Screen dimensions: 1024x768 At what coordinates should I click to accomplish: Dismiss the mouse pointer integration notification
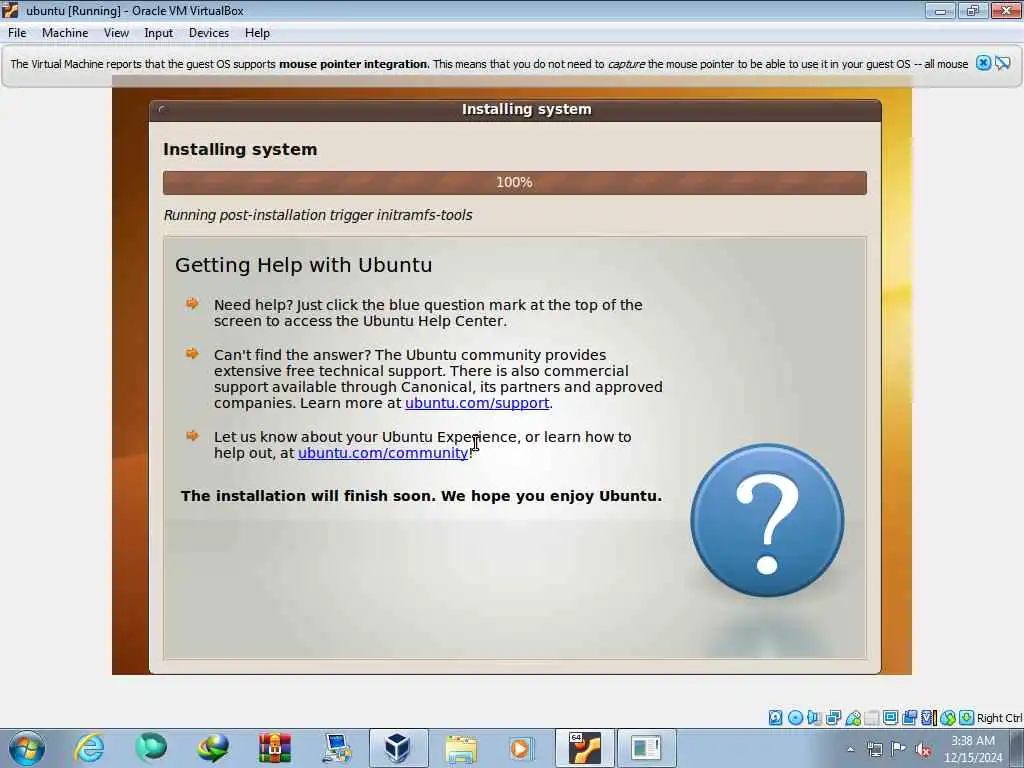(983, 63)
